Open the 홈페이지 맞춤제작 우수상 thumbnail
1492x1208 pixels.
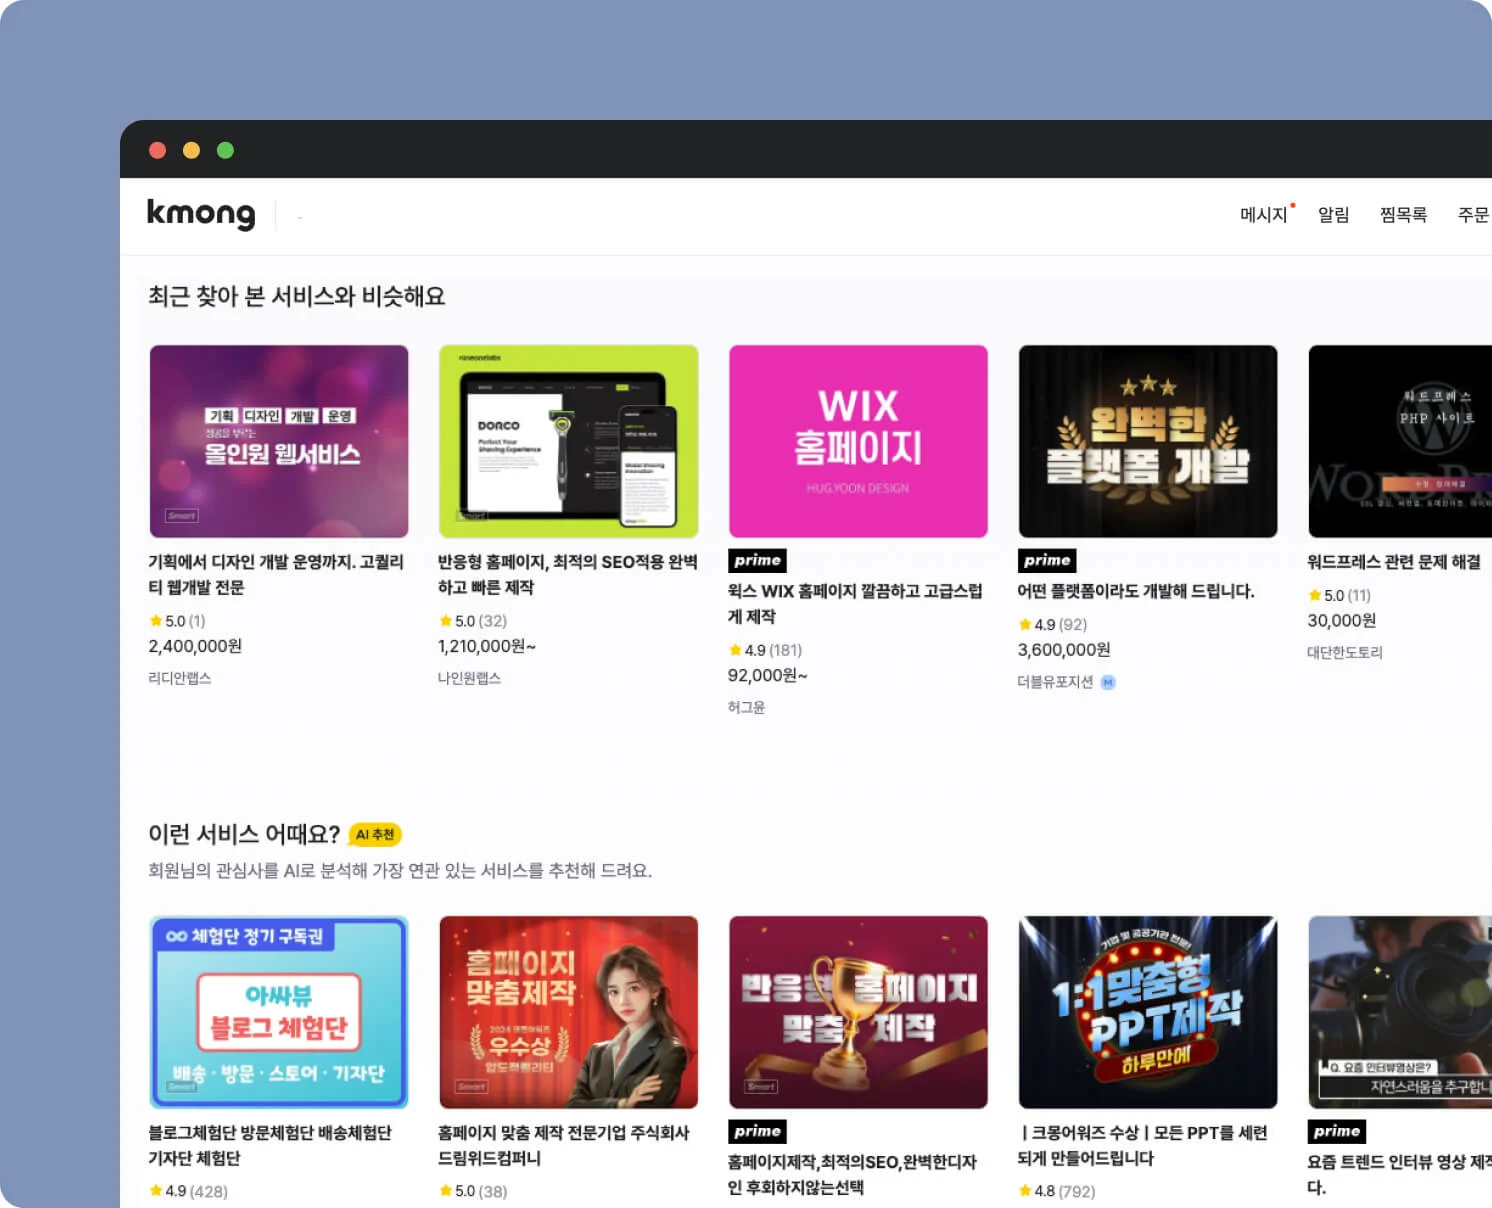click(568, 1012)
